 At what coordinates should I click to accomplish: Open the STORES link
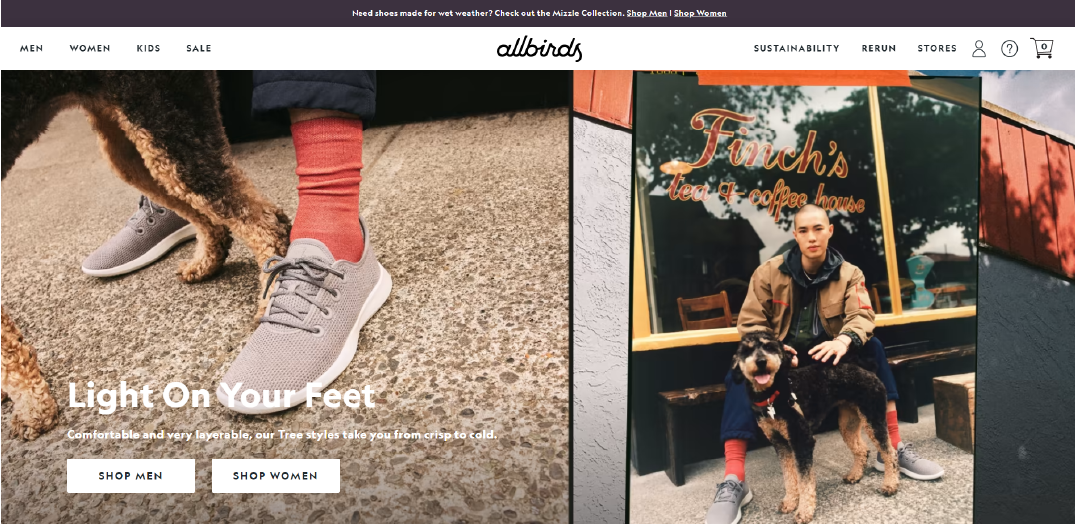pos(937,49)
